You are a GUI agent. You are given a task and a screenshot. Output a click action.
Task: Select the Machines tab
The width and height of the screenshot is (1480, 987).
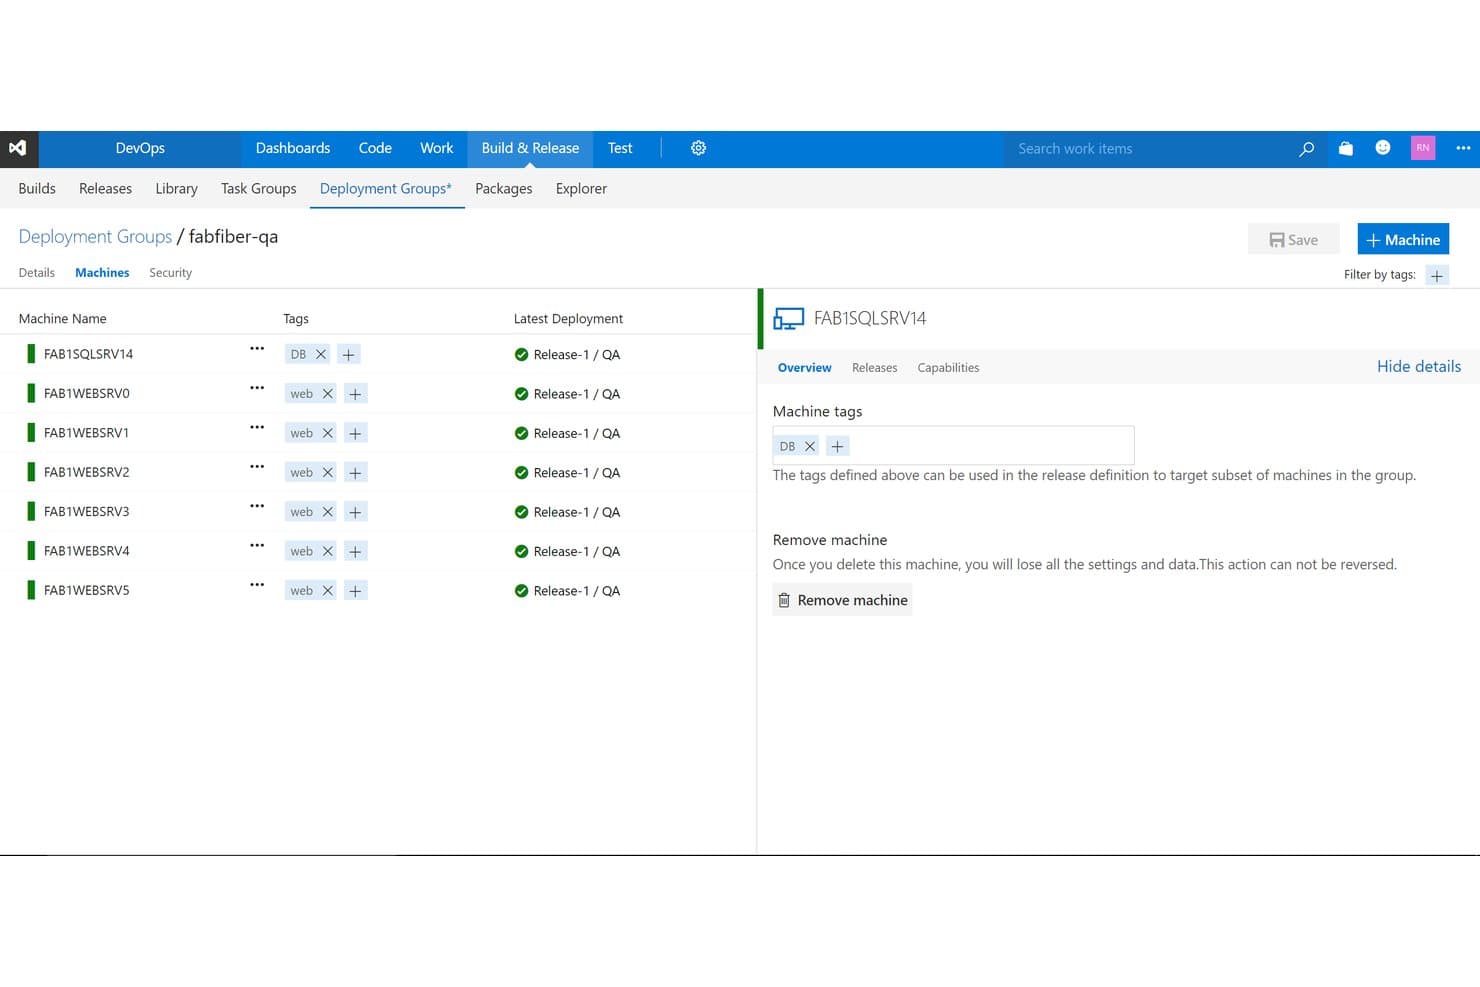pos(102,272)
